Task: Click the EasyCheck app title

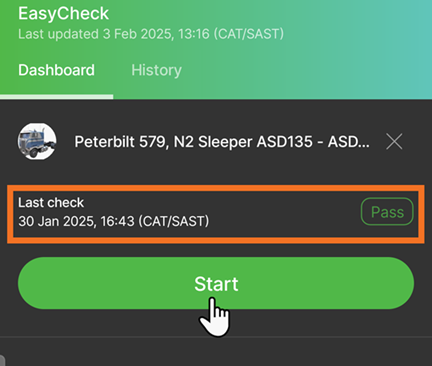Action: click(63, 14)
